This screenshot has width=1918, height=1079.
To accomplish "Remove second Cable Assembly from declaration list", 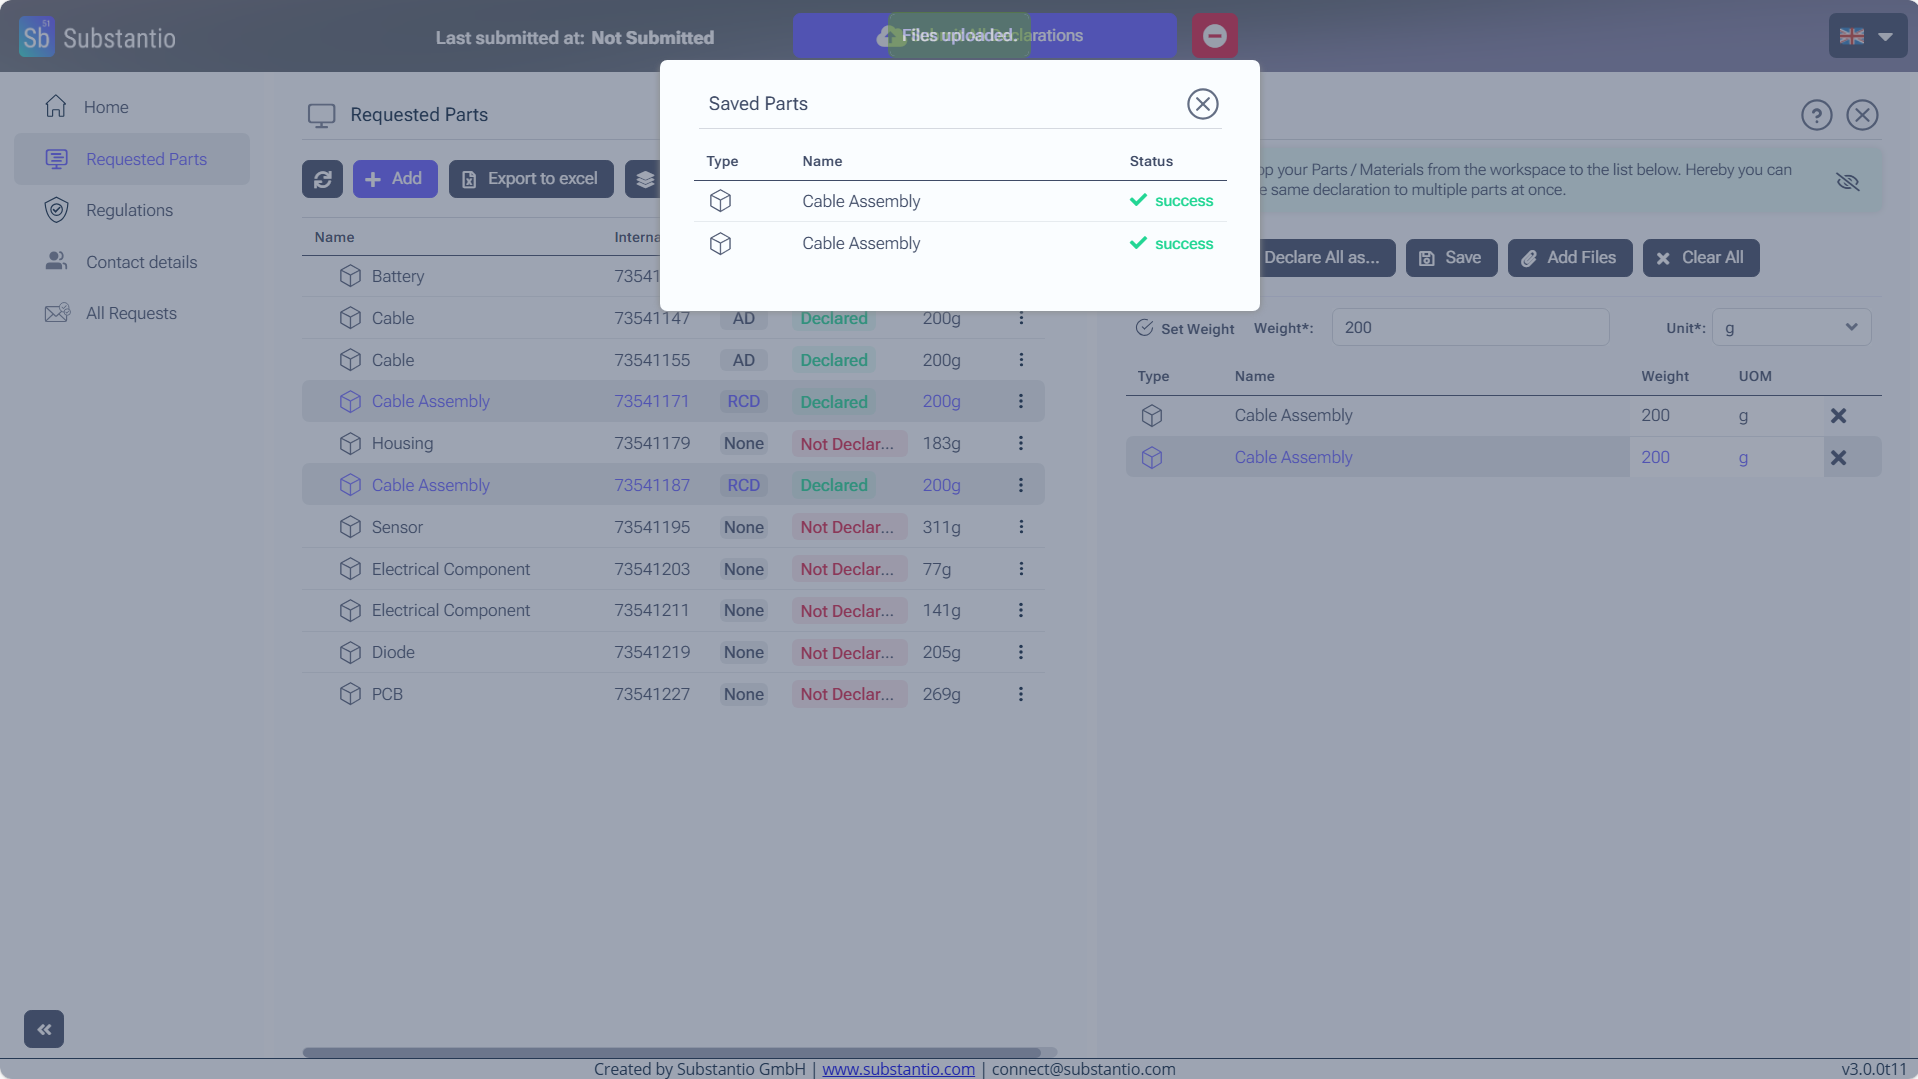I will pos(1838,458).
